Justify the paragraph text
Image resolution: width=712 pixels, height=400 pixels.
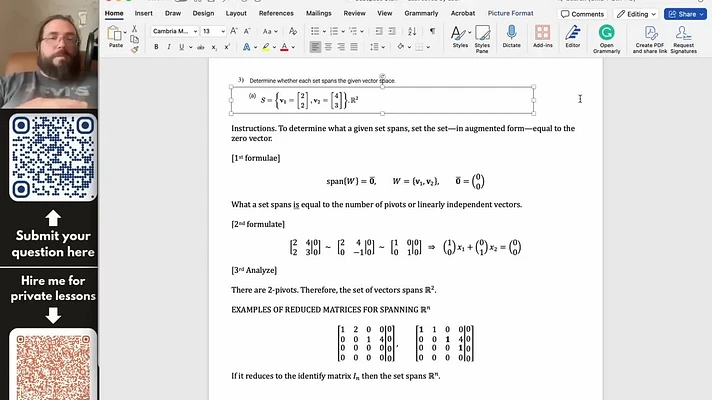coord(354,47)
